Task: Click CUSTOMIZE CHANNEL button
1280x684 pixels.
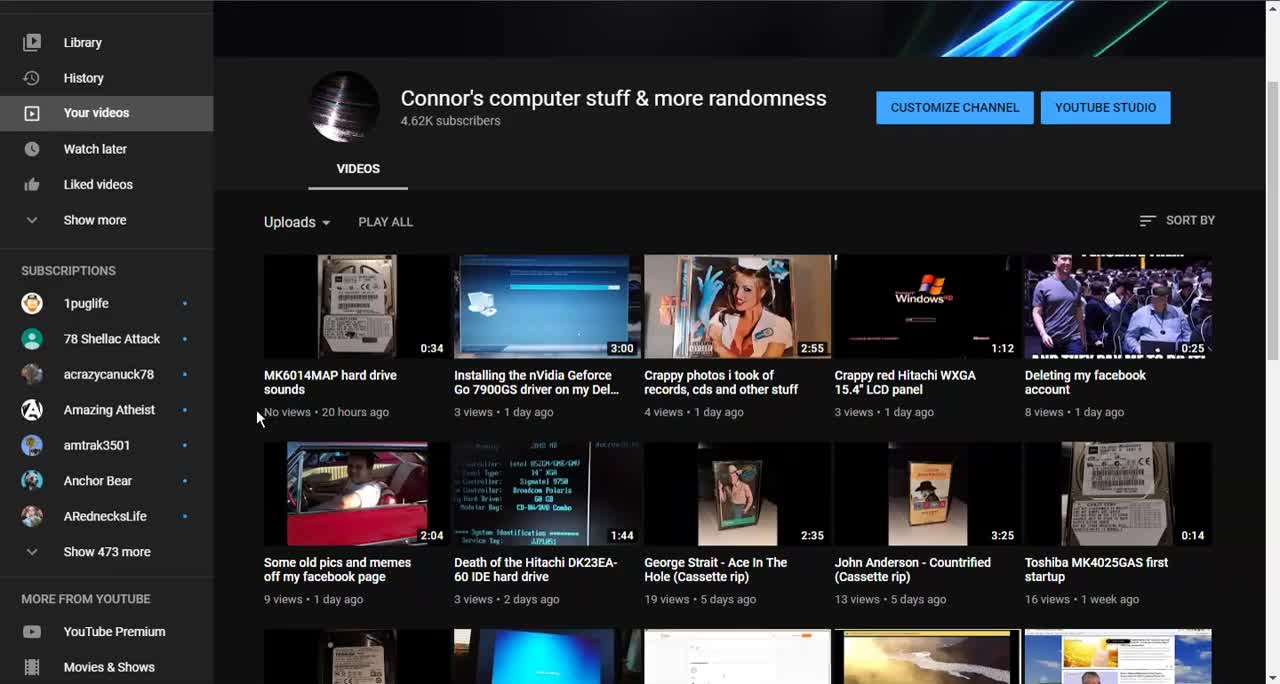Action: (x=955, y=108)
